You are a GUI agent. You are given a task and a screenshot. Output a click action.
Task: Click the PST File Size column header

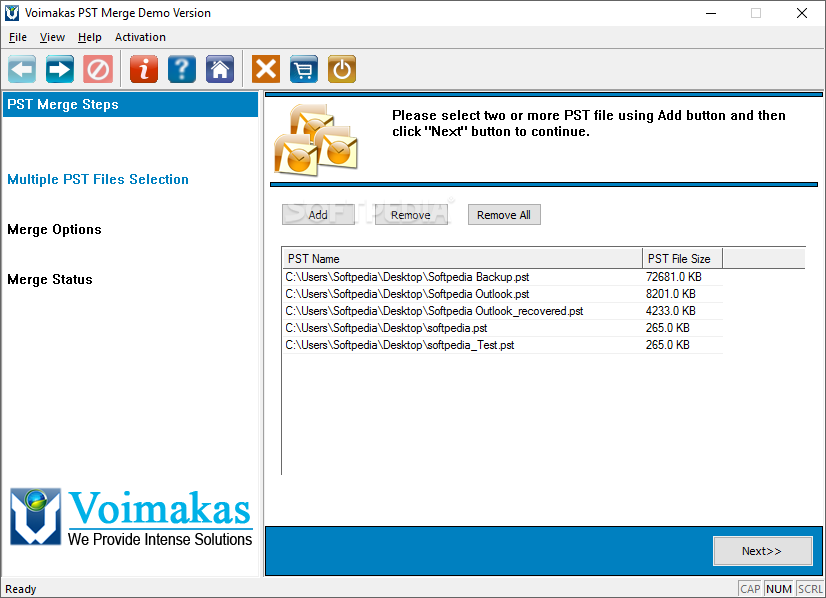pos(682,259)
